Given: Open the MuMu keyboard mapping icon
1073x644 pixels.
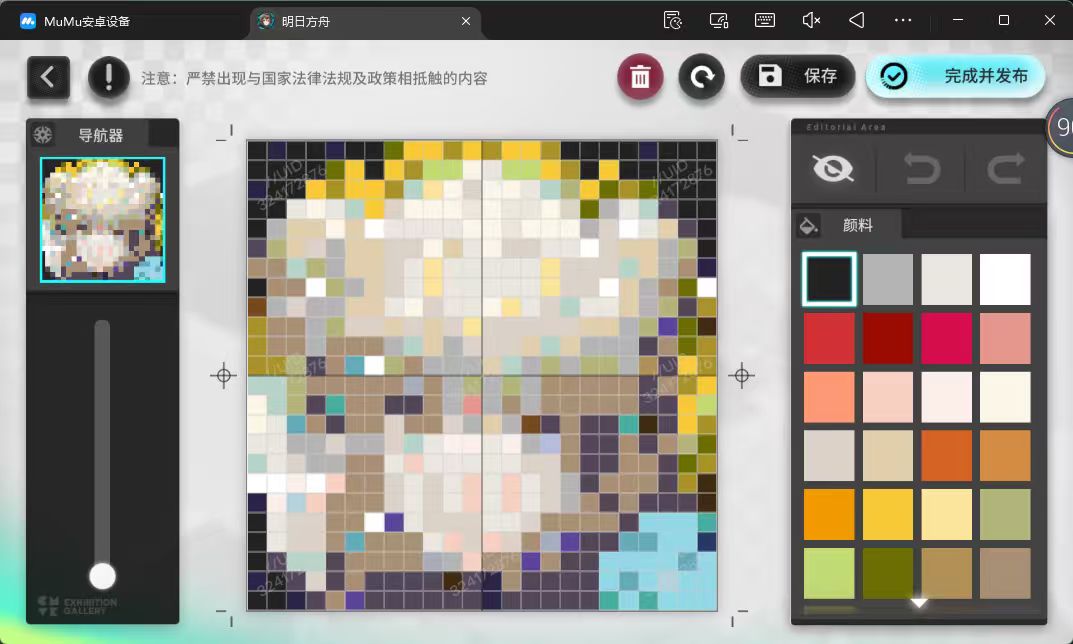Looking at the screenshot, I should click(x=764, y=20).
